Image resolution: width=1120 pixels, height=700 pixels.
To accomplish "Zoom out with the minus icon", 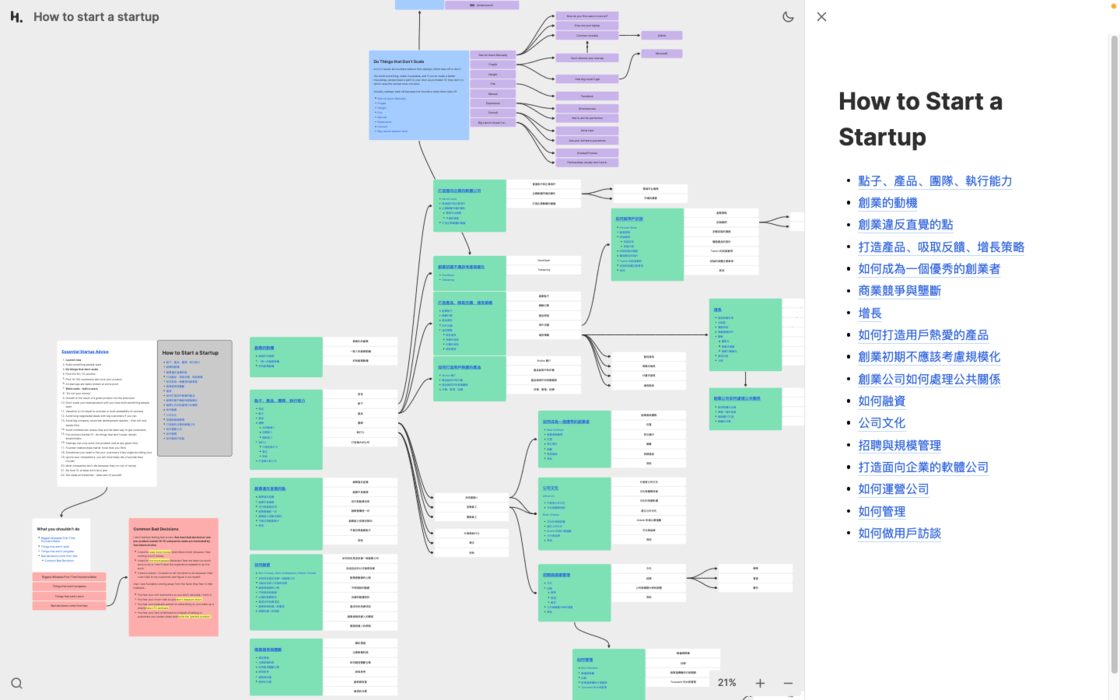I will tap(788, 683).
